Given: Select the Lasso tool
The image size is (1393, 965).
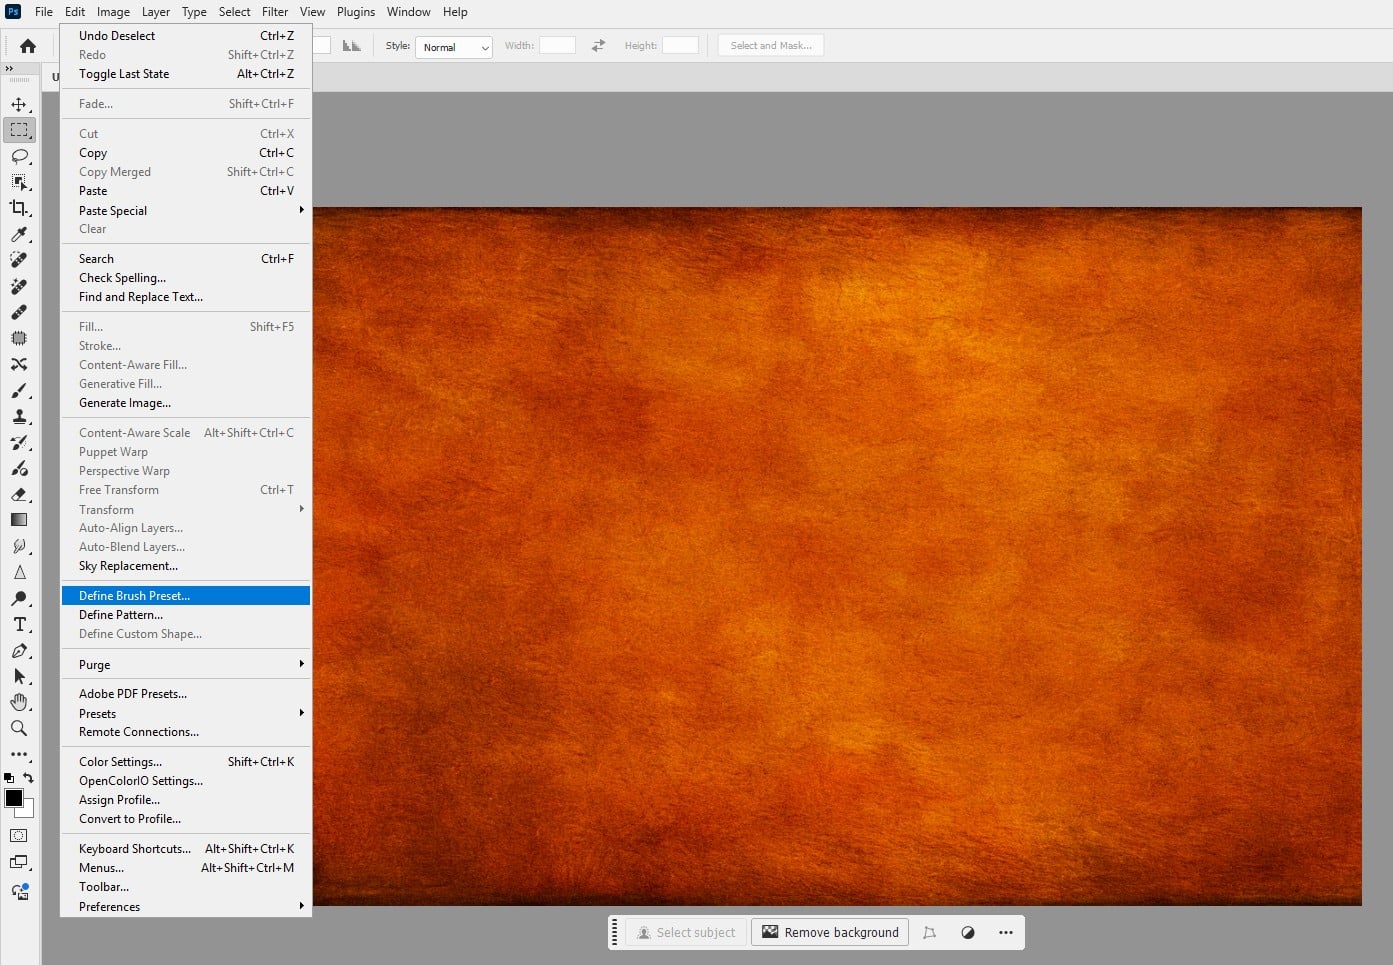Looking at the screenshot, I should pyautogui.click(x=20, y=156).
